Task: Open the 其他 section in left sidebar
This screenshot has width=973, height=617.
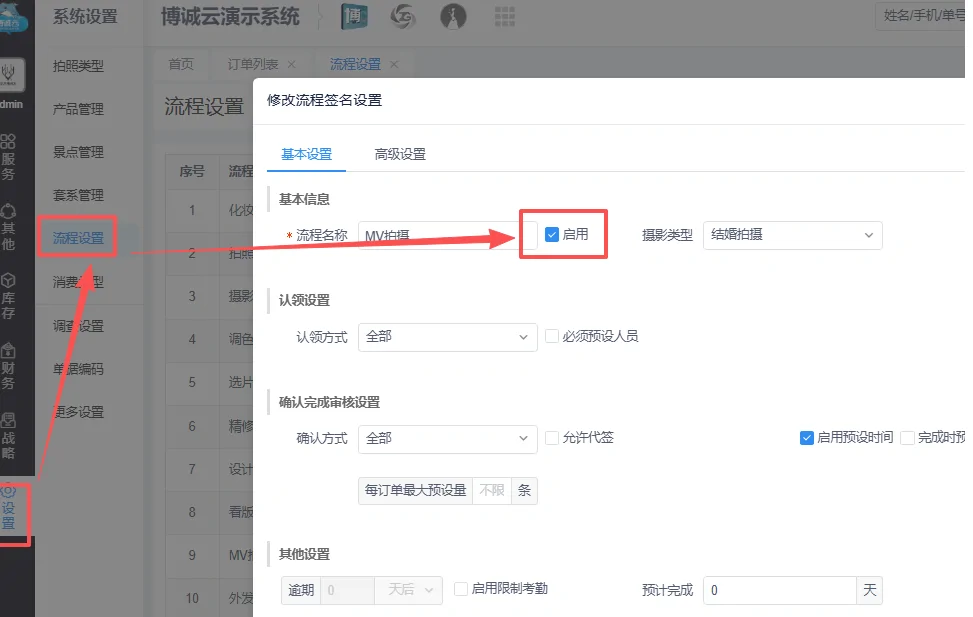Action: (x=8, y=227)
